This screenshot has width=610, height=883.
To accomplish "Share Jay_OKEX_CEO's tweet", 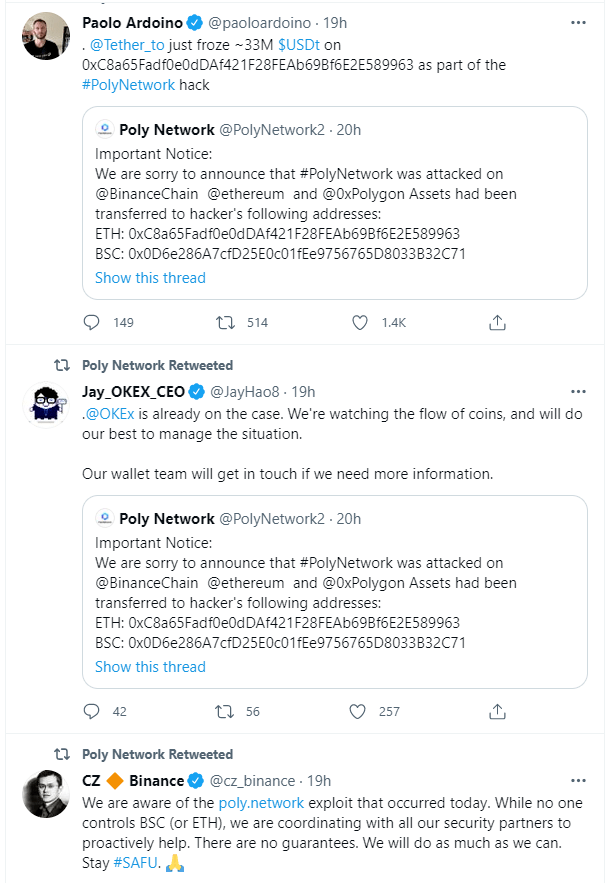I will tap(497, 711).
